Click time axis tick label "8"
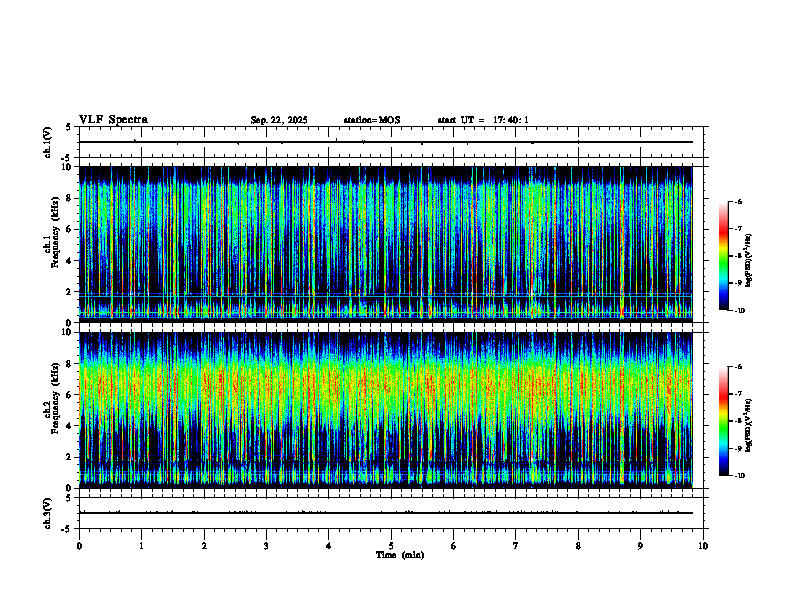This screenshot has height=612, width=792. tap(578, 546)
